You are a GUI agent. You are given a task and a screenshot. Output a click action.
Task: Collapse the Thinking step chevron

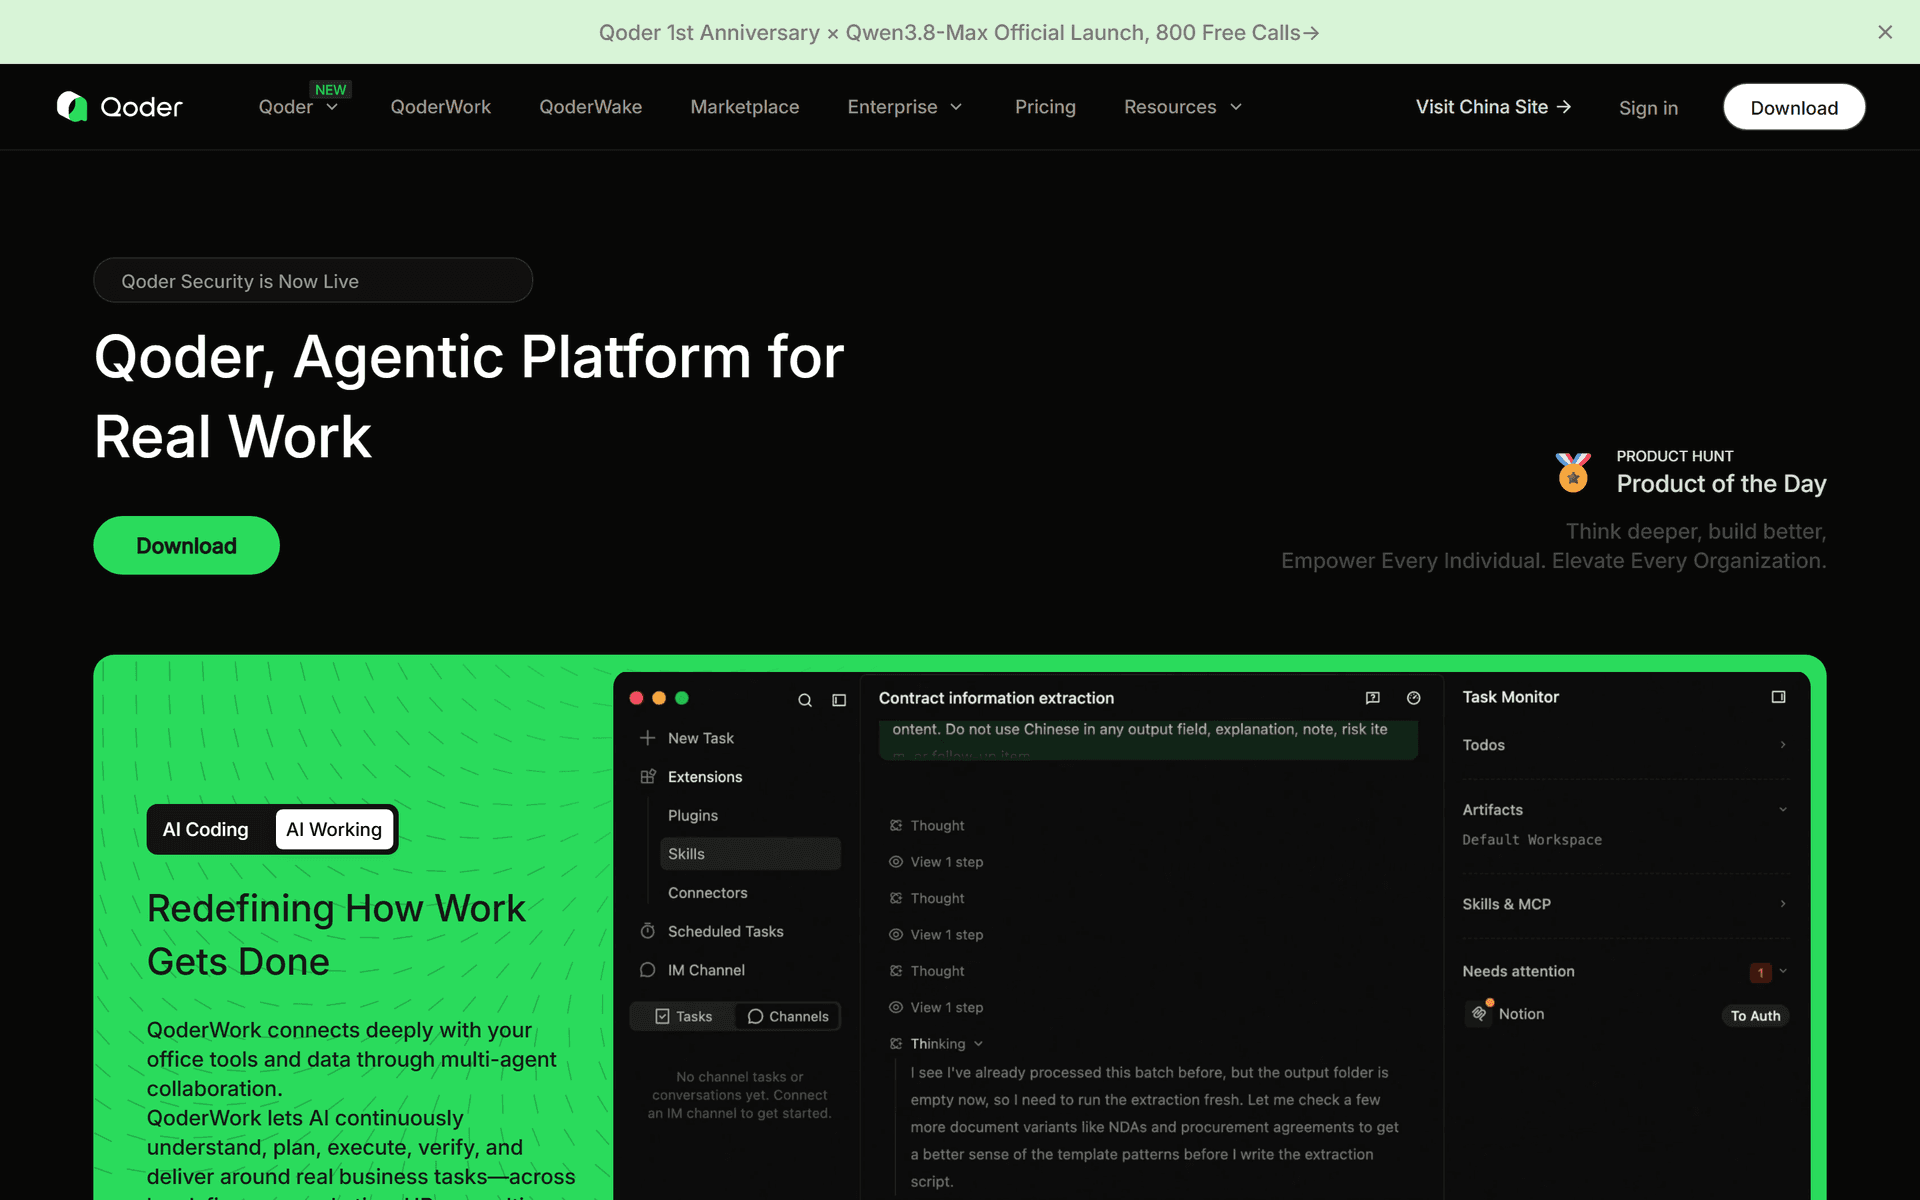point(978,1044)
